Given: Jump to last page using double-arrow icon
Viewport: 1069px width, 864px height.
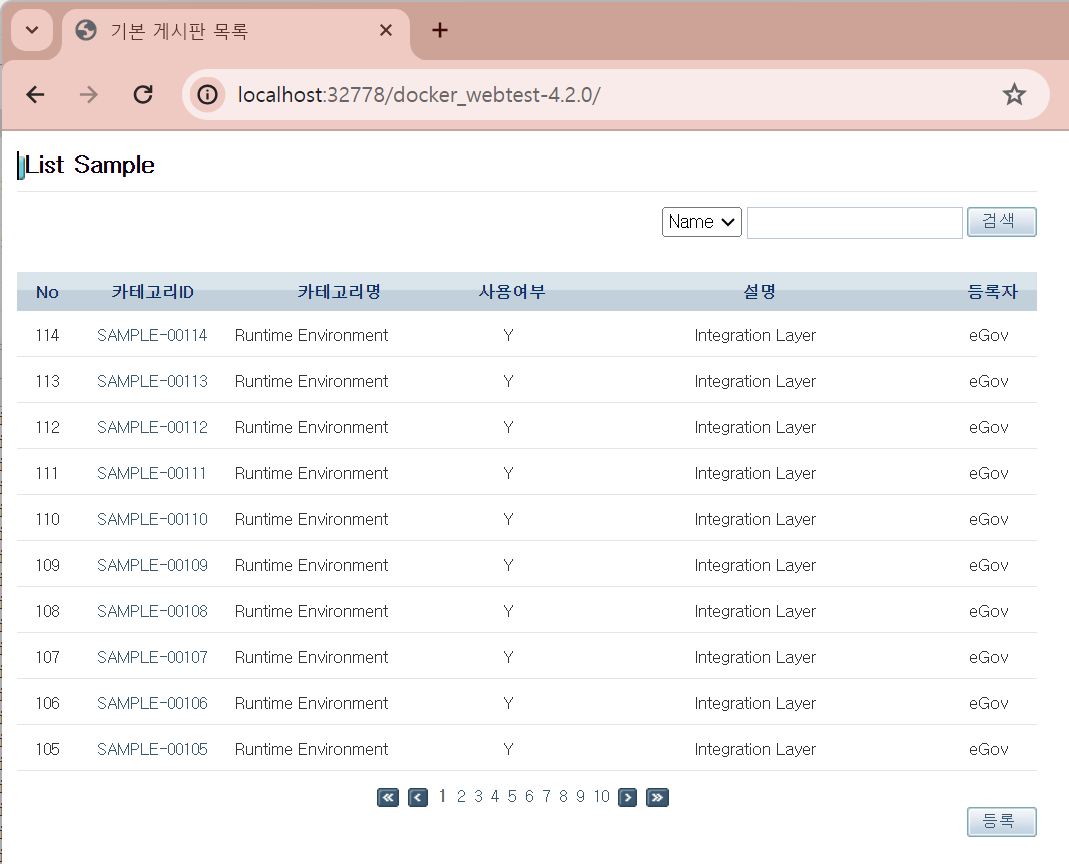Looking at the screenshot, I should pyautogui.click(x=657, y=797).
